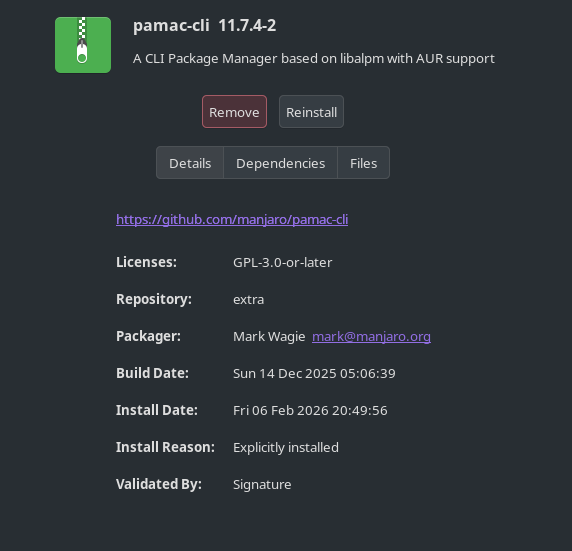Click the Repository label
The width and height of the screenshot is (572, 551).
154,299
